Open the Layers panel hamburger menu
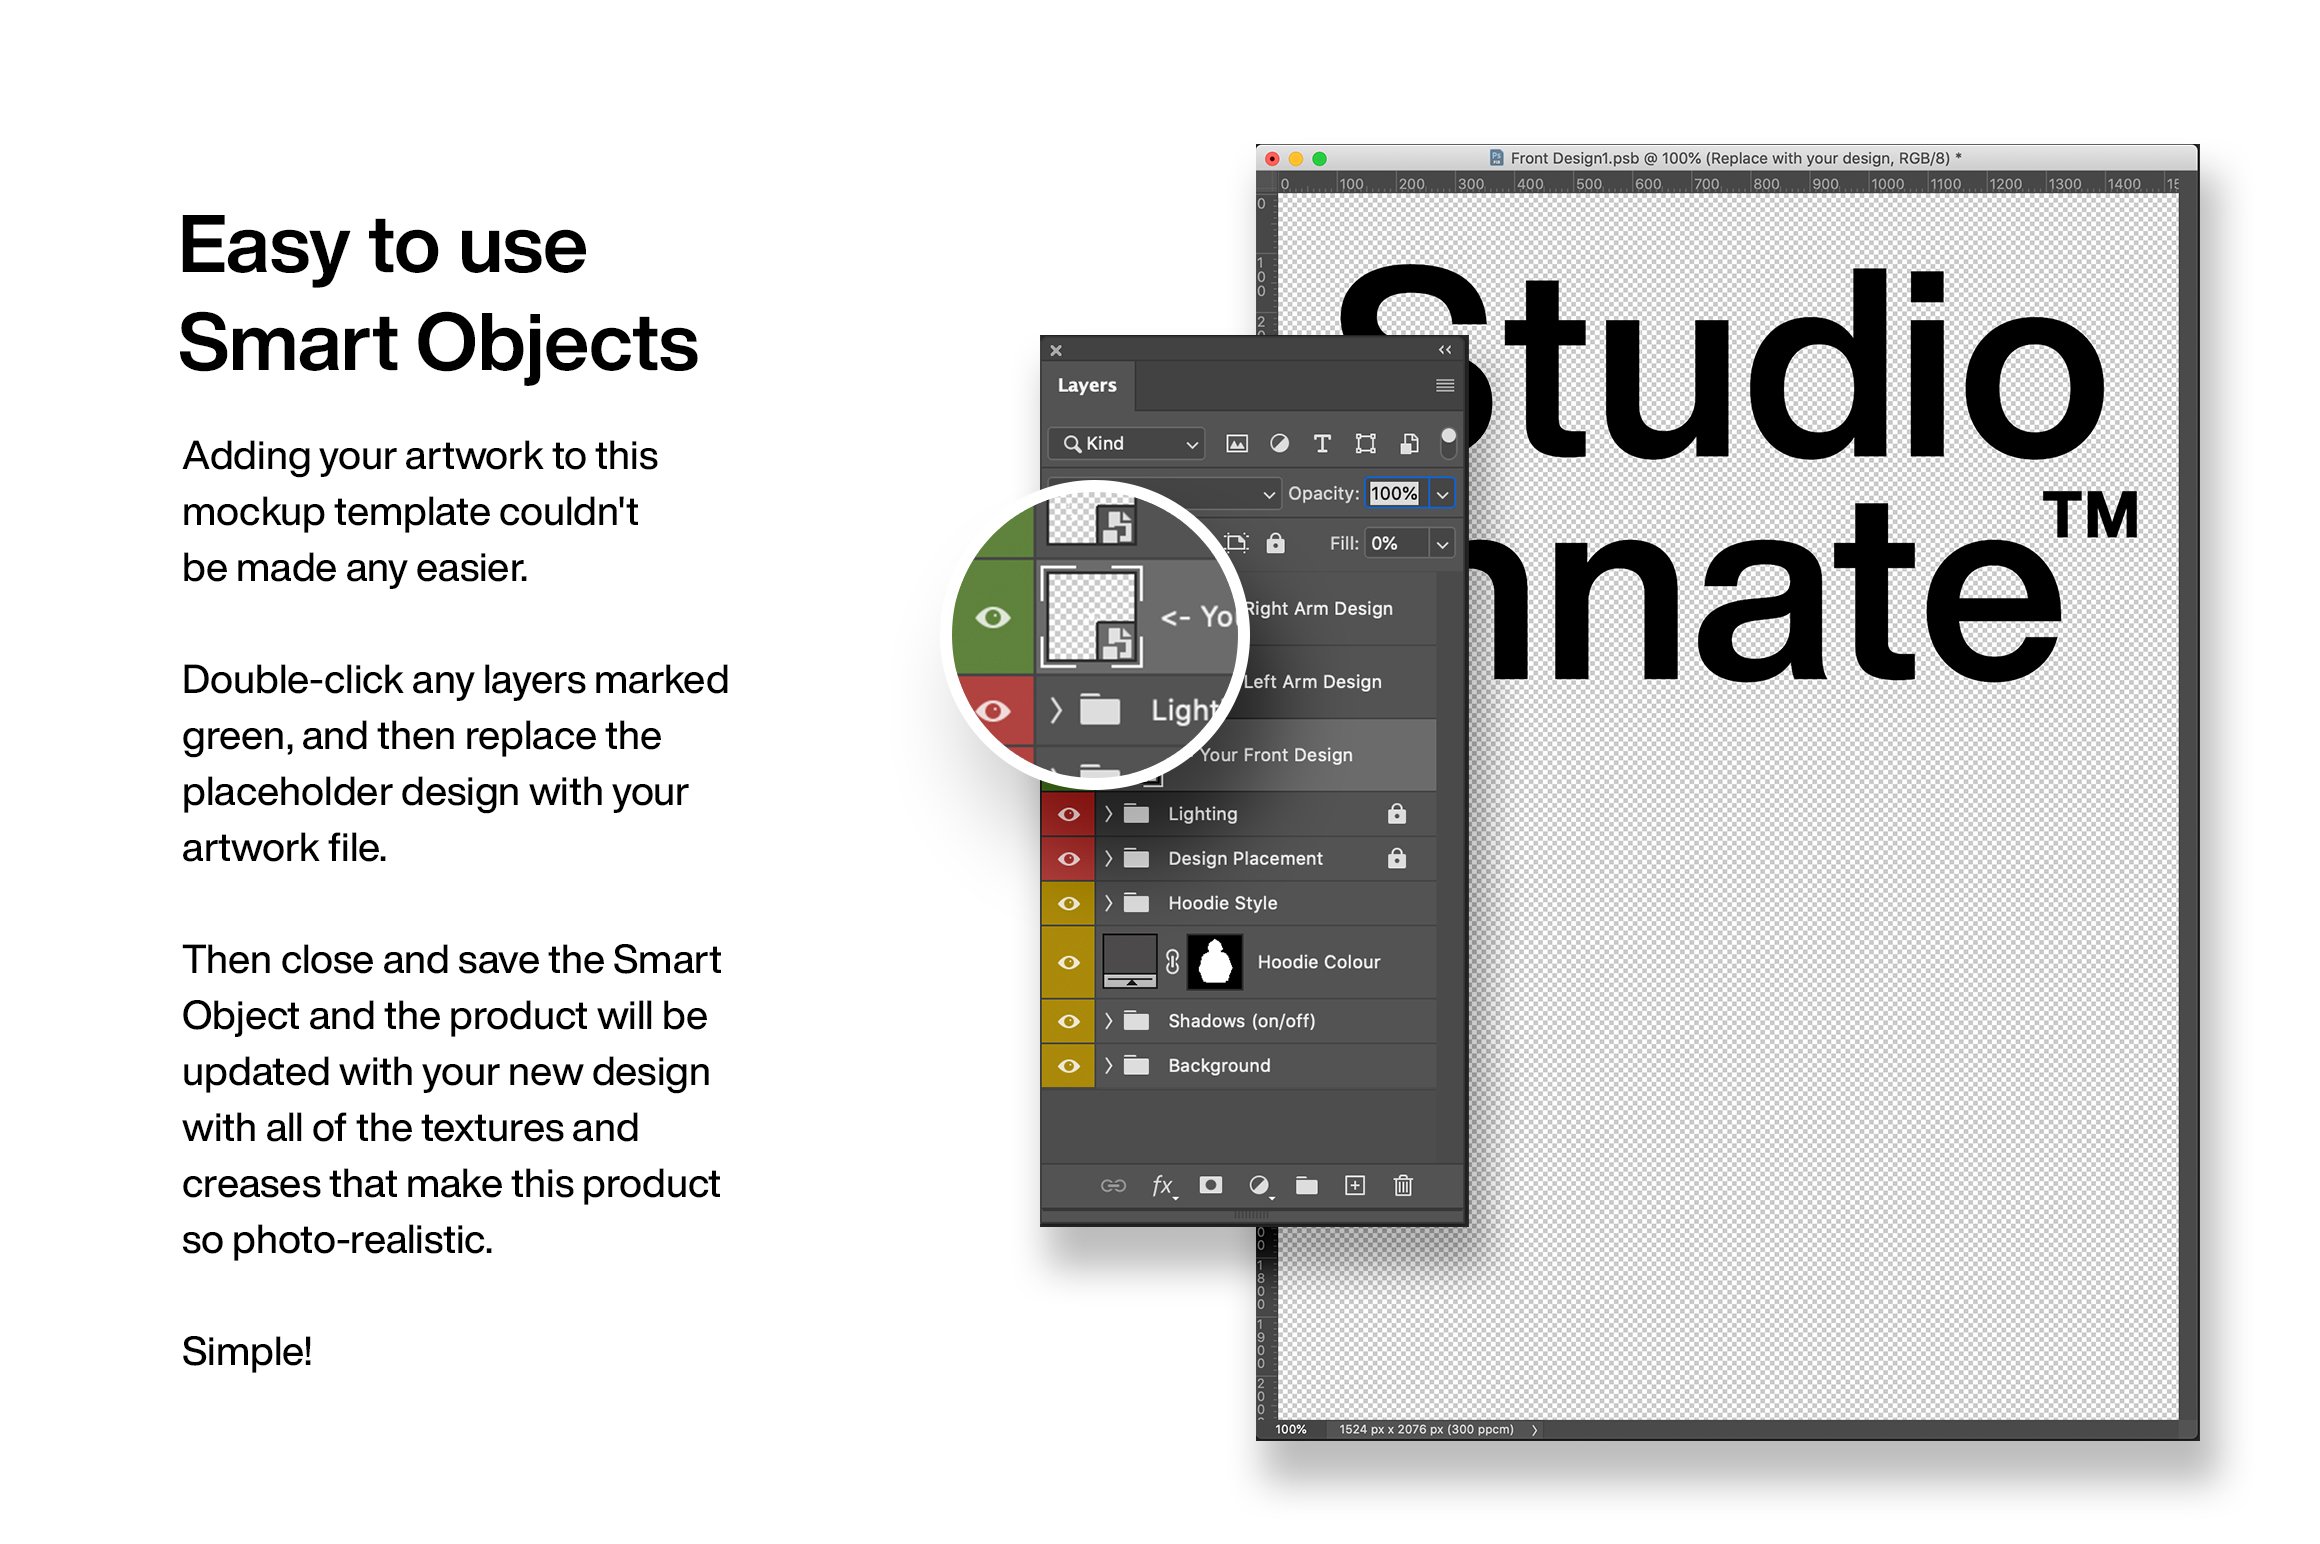2320x1544 pixels. (x=1444, y=385)
